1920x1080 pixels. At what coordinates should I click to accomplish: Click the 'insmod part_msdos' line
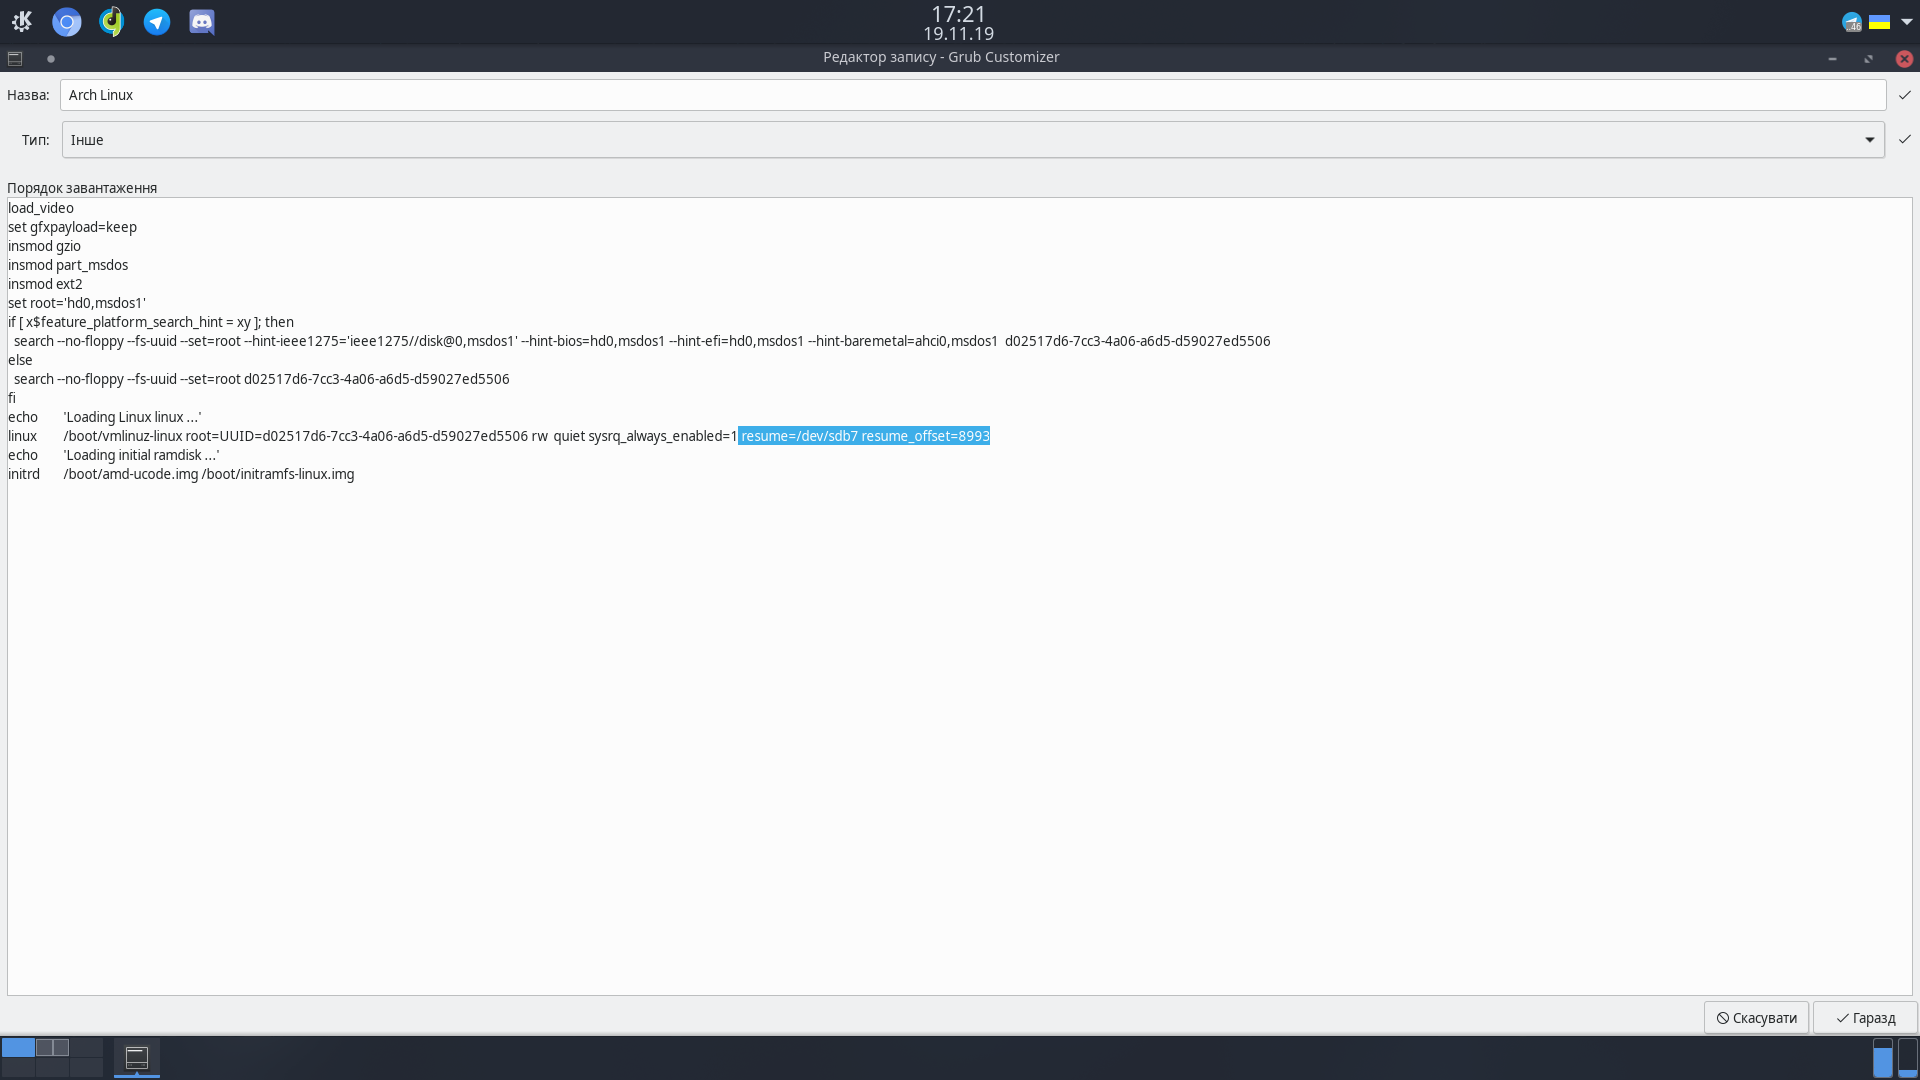(x=68, y=265)
